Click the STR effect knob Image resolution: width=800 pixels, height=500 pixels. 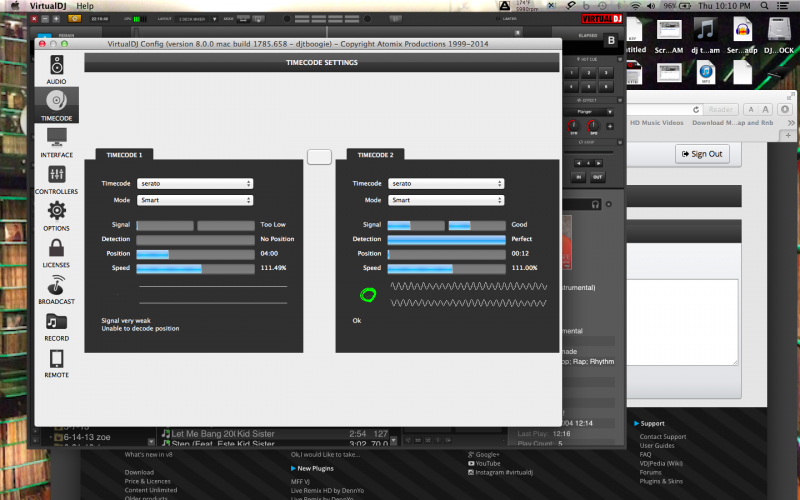click(573, 126)
